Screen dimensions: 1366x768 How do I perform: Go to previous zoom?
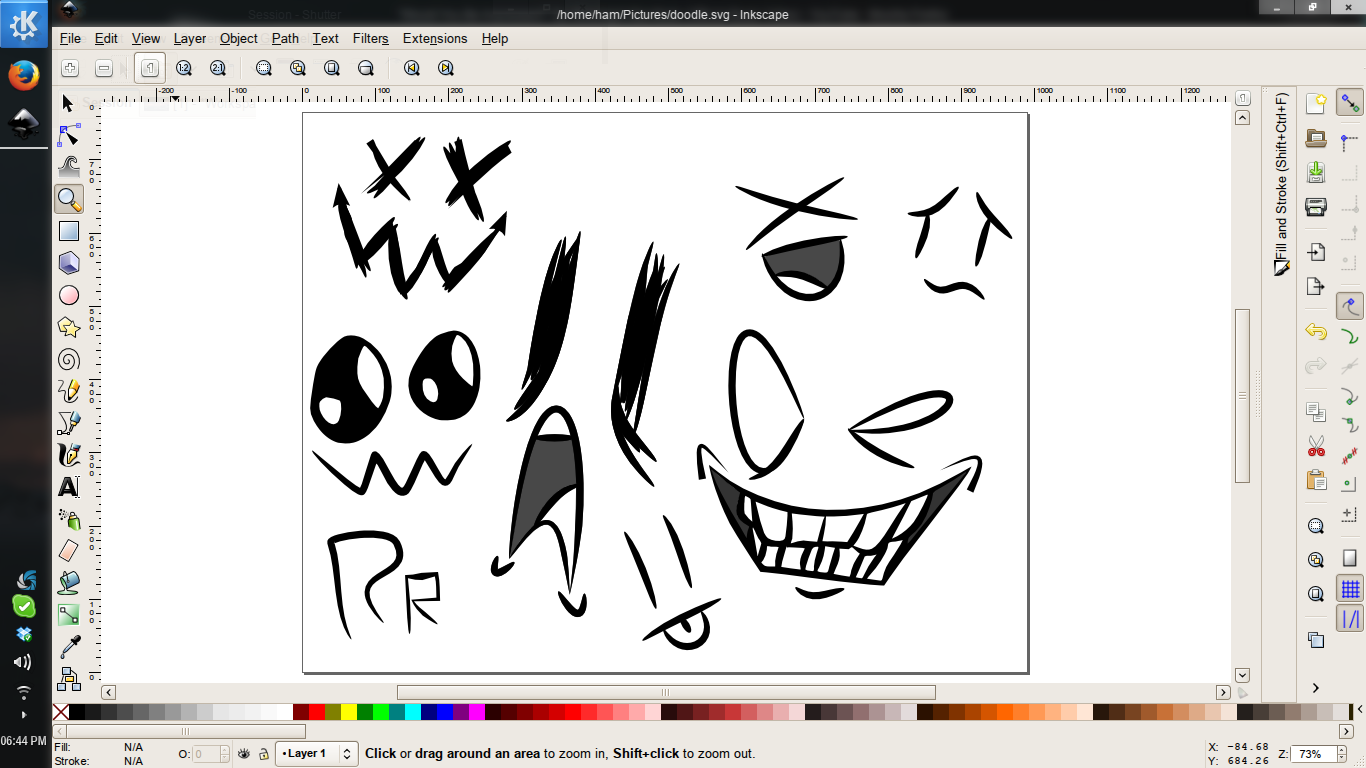[411, 68]
